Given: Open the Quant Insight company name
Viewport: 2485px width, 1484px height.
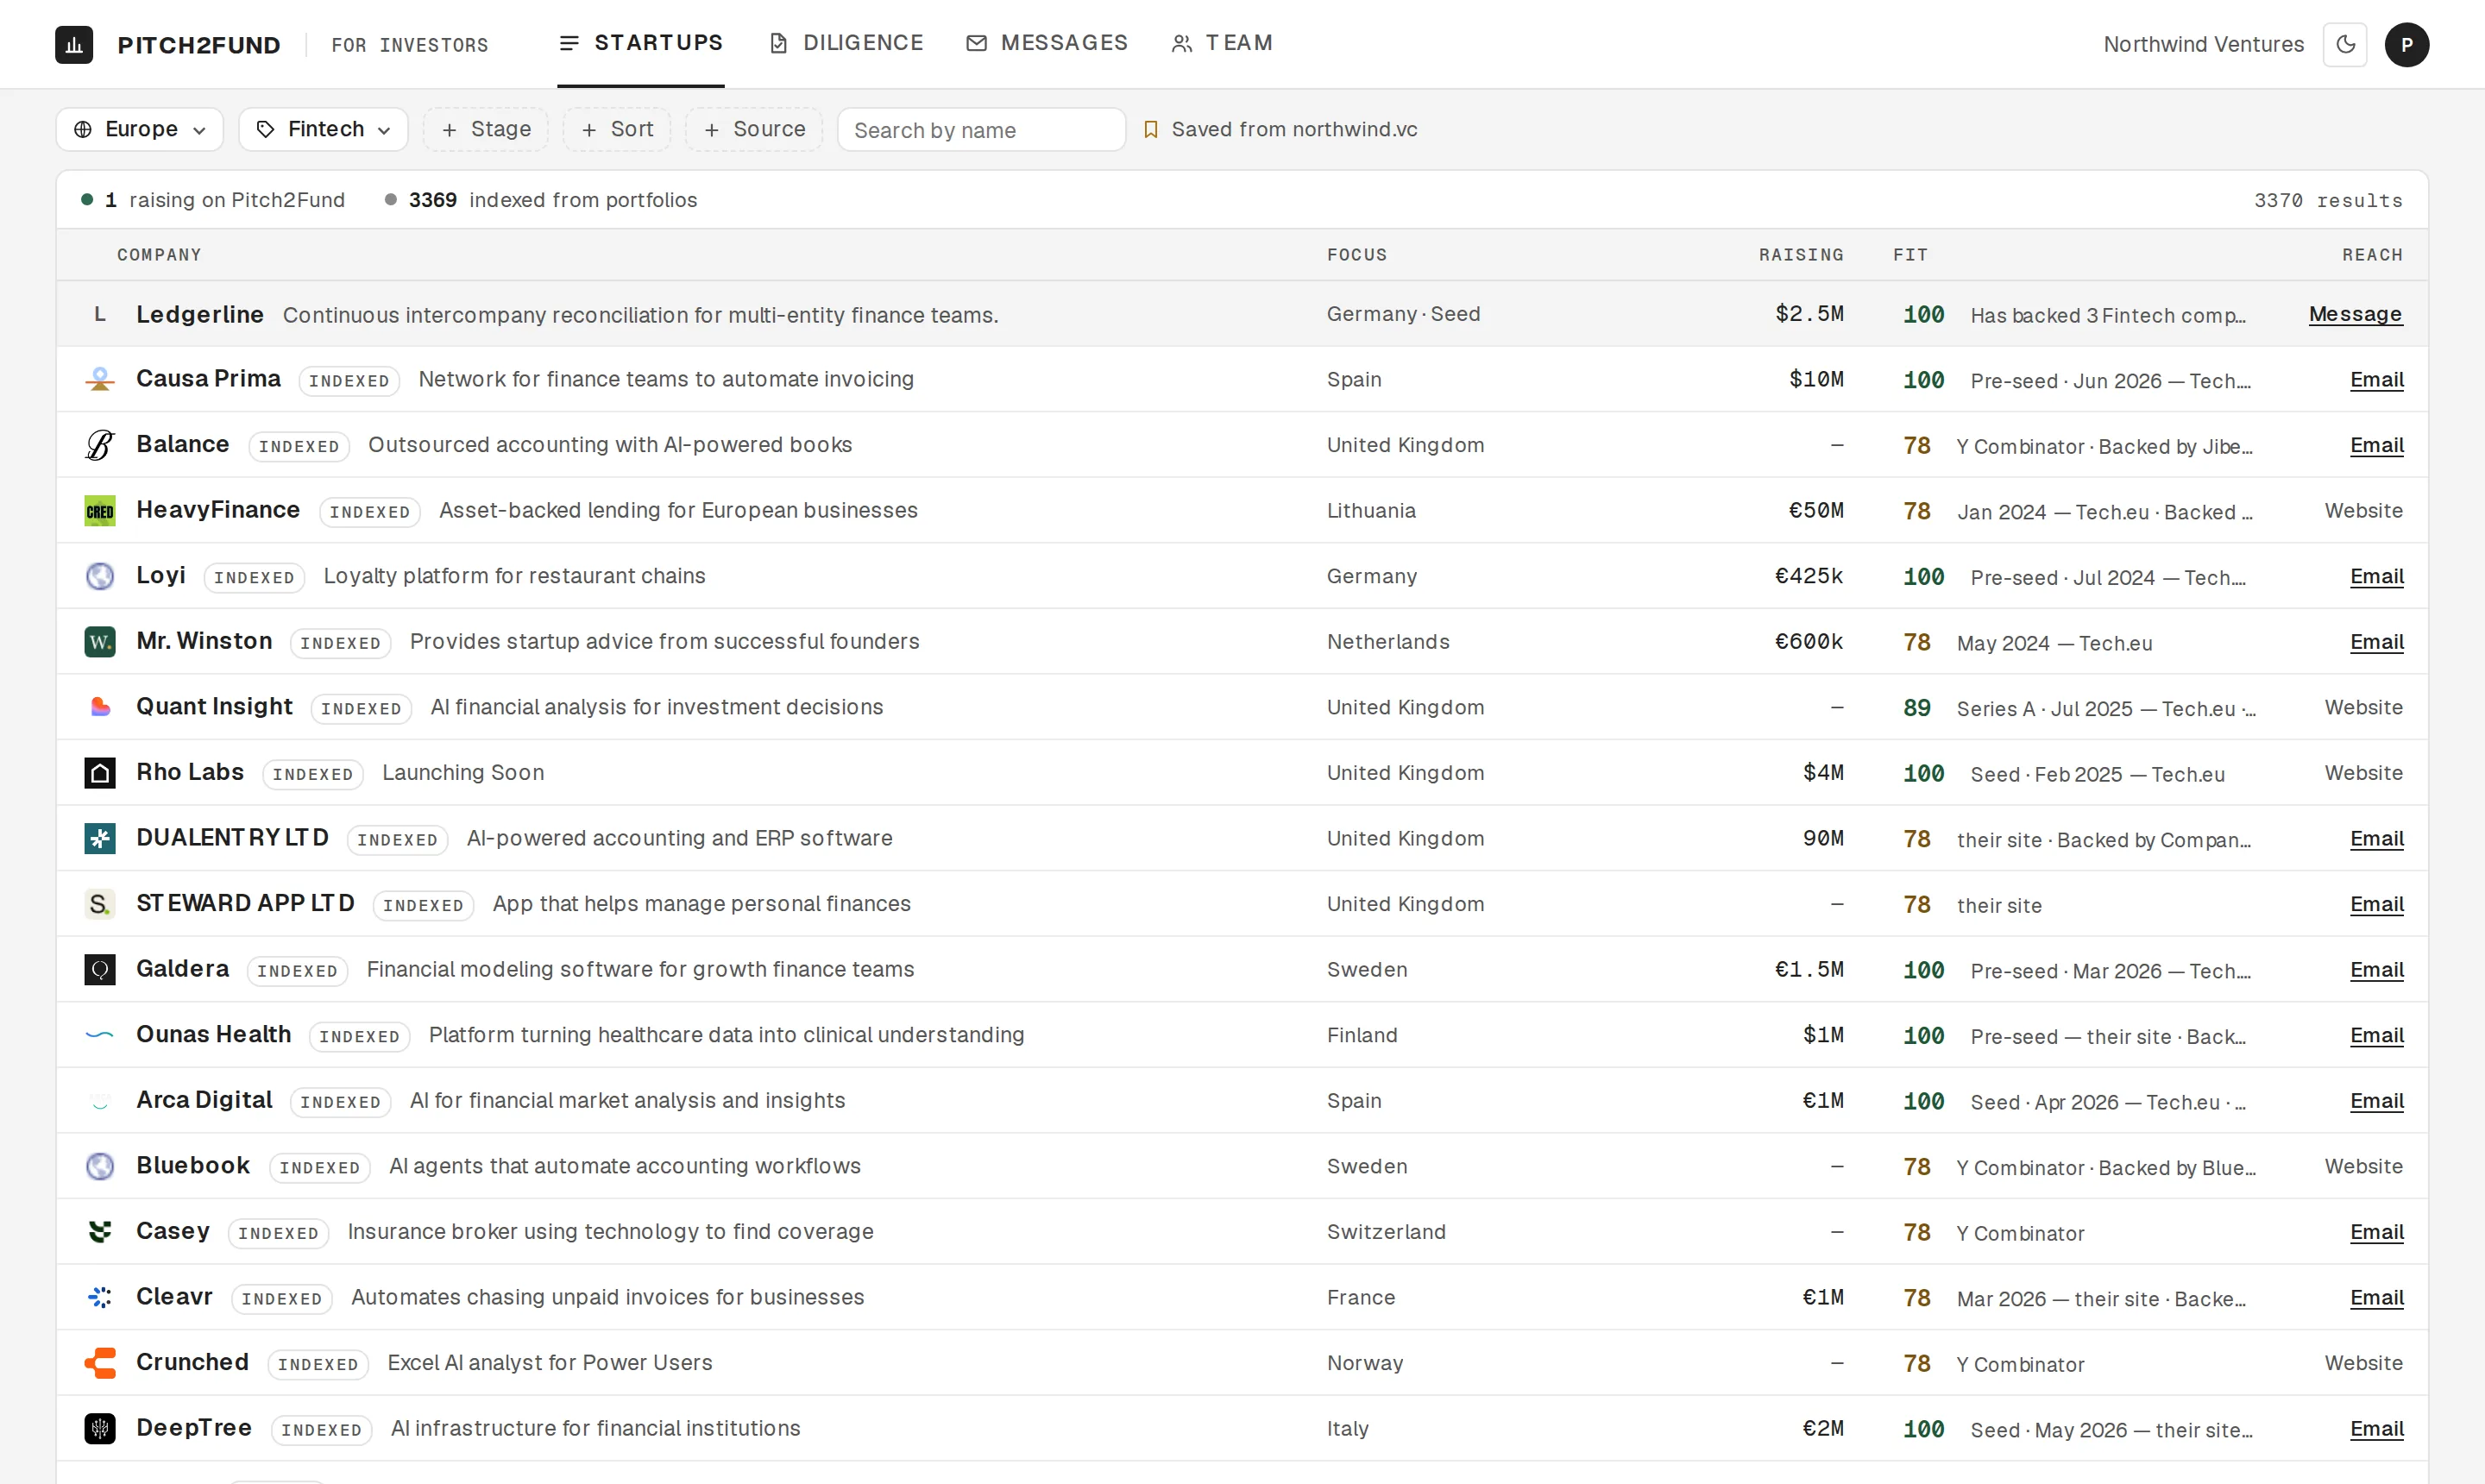Looking at the screenshot, I should tap(214, 707).
